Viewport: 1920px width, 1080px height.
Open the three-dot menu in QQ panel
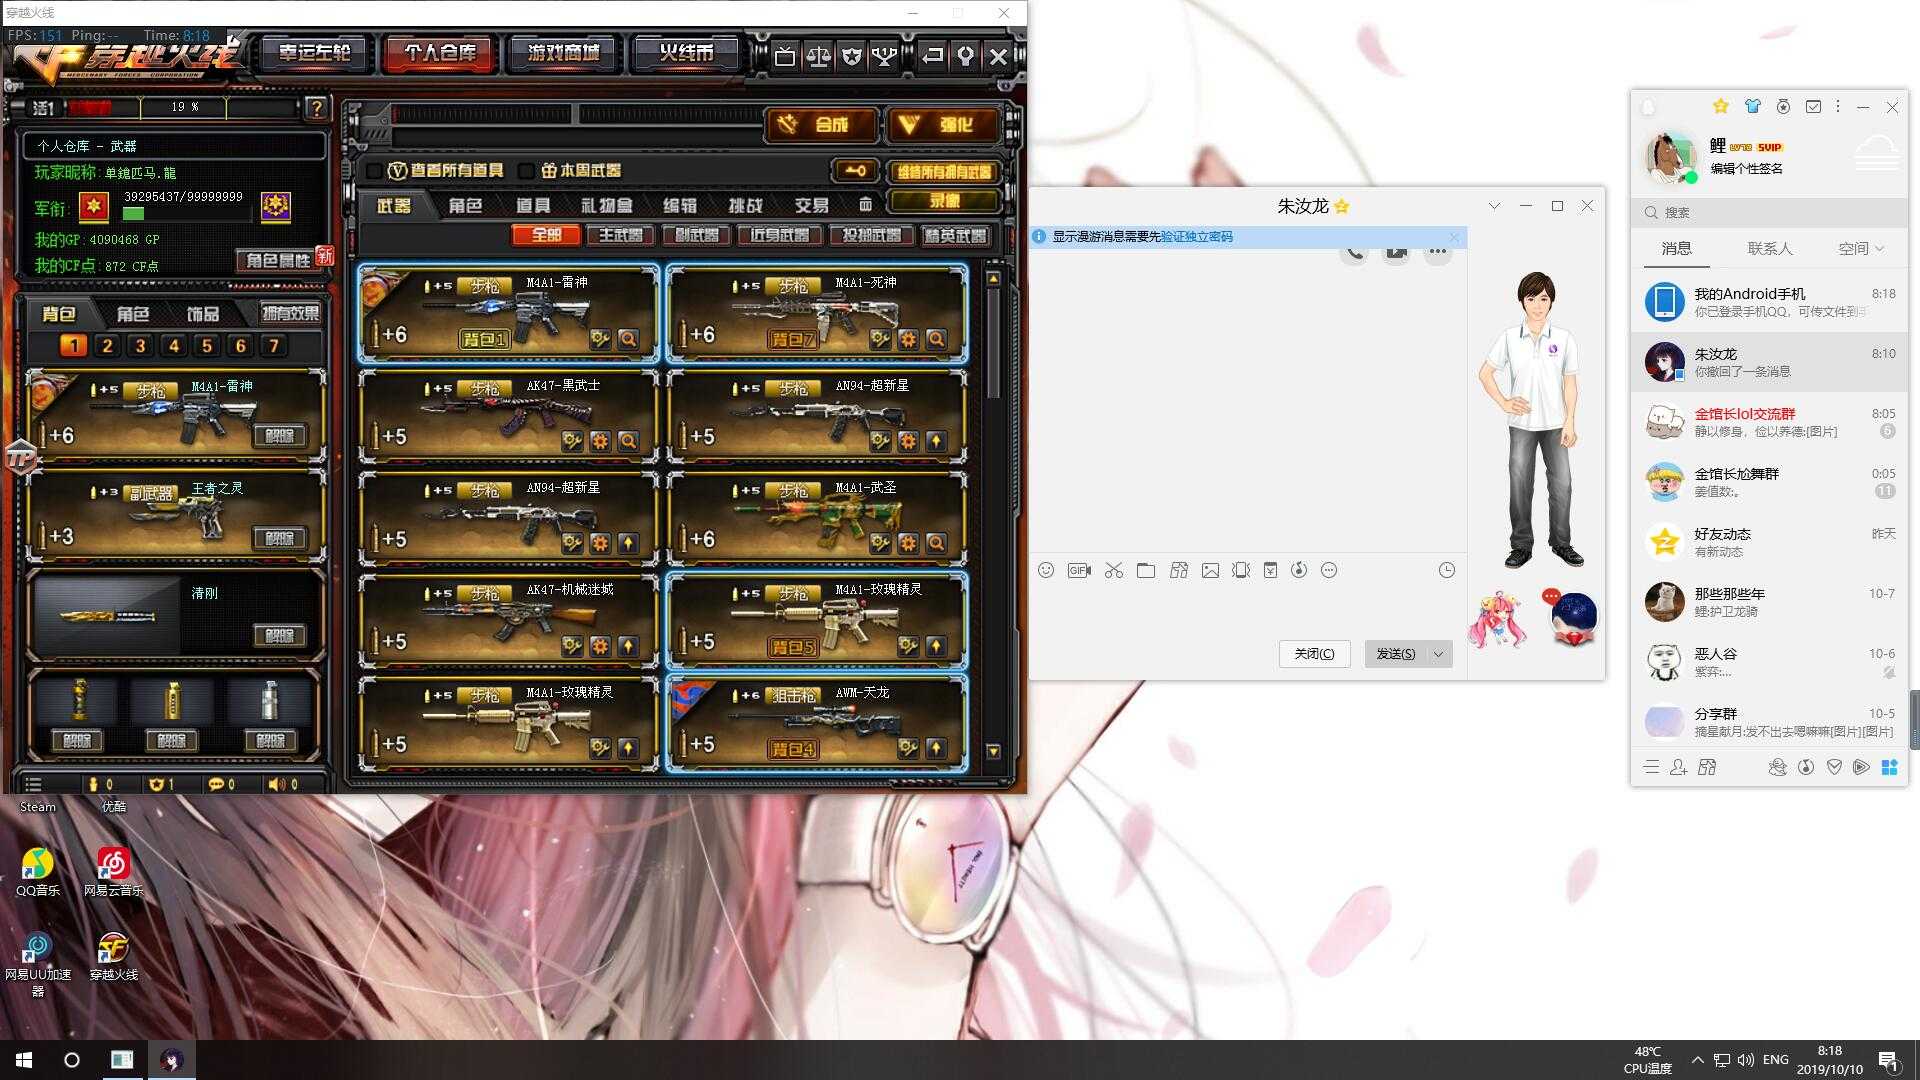1838,106
